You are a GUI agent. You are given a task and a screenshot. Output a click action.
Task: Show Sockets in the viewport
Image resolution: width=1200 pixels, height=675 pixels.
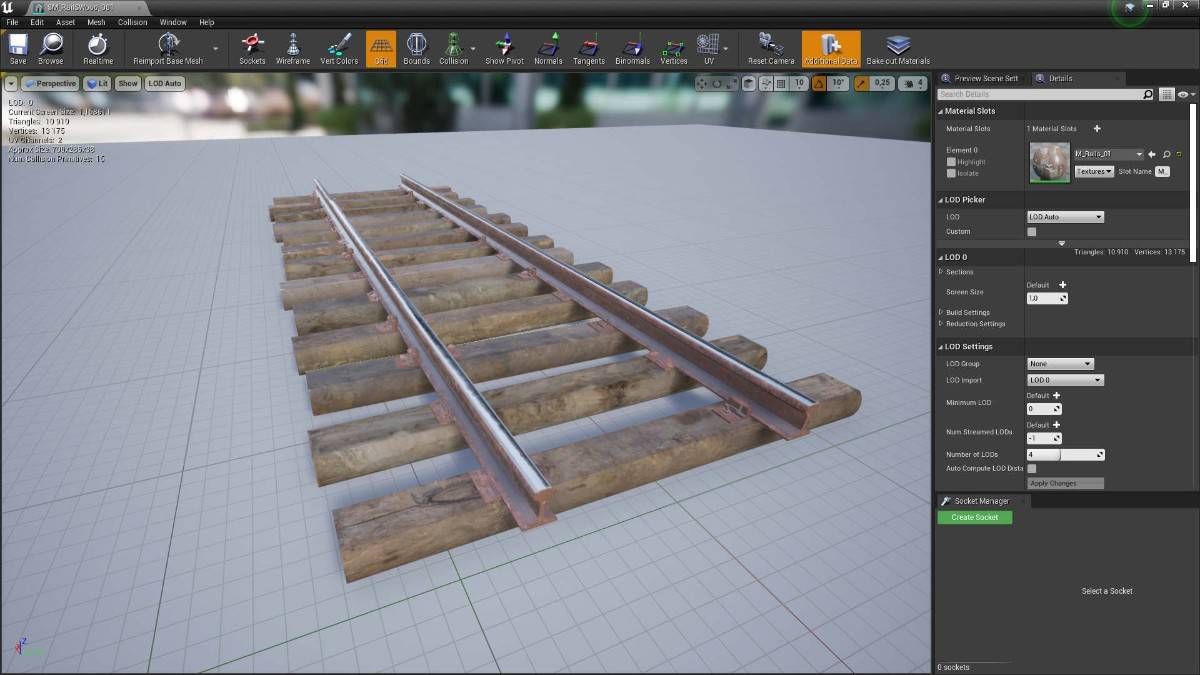point(252,49)
